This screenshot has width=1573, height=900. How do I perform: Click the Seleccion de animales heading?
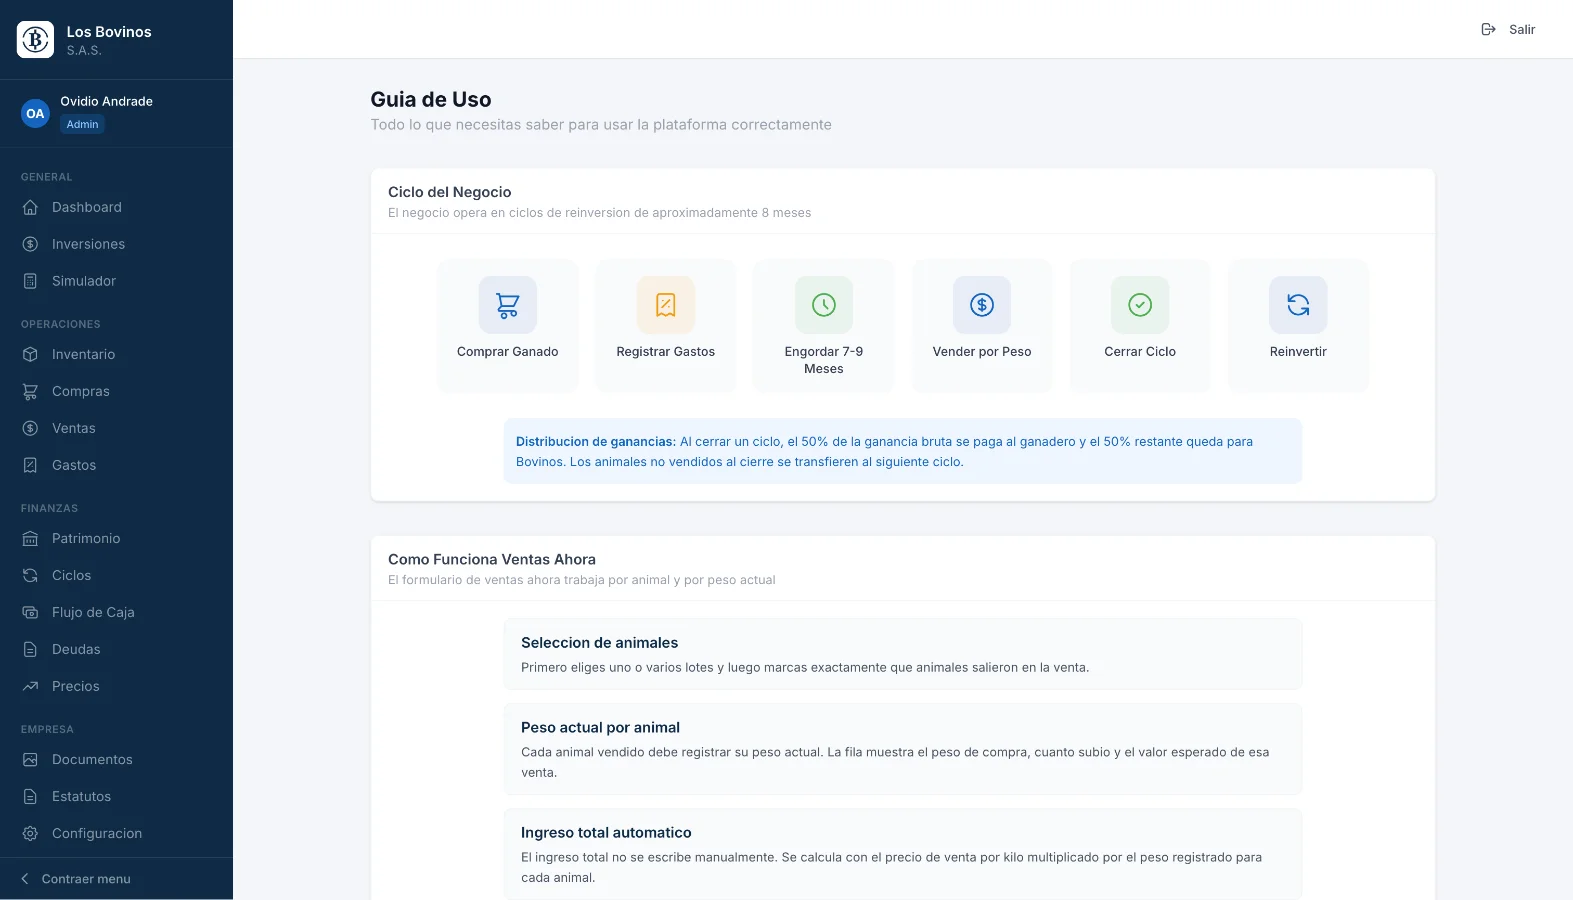click(599, 643)
